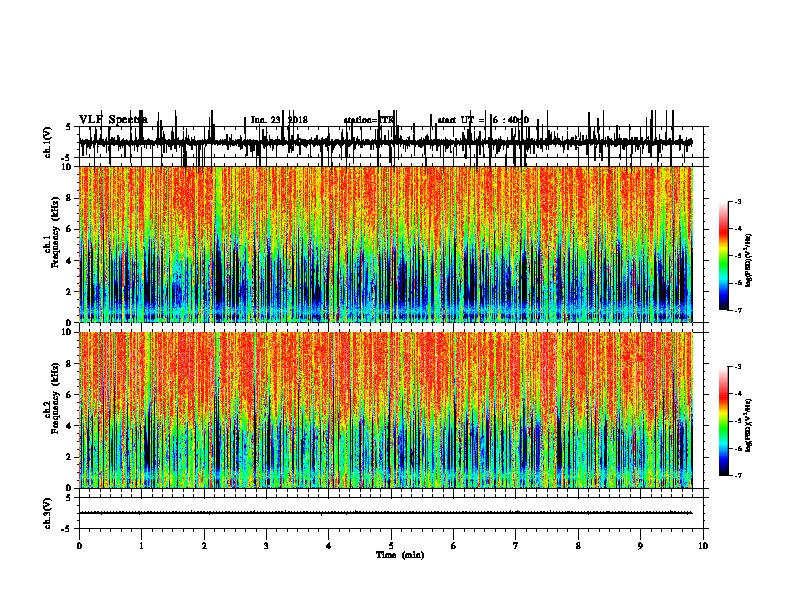
Task: Click the -7 tick on ch.2 colorbar
Action: pos(738,475)
